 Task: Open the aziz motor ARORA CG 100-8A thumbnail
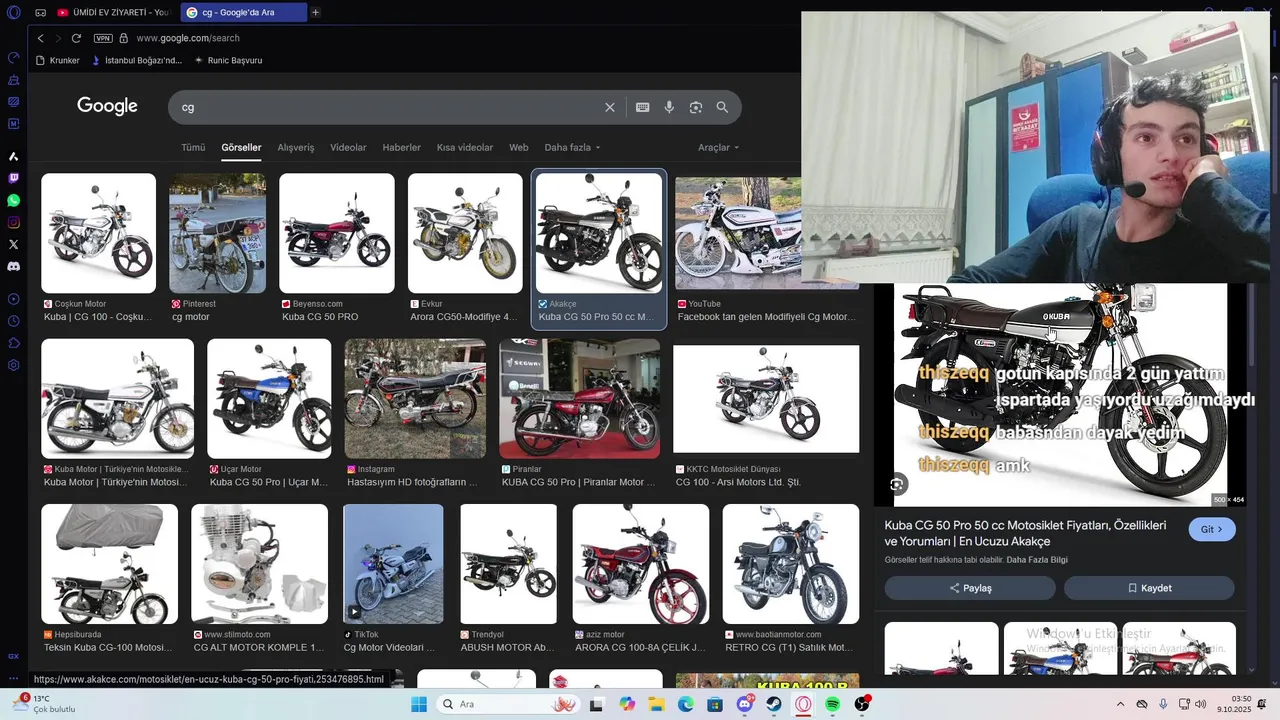click(640, 564)
